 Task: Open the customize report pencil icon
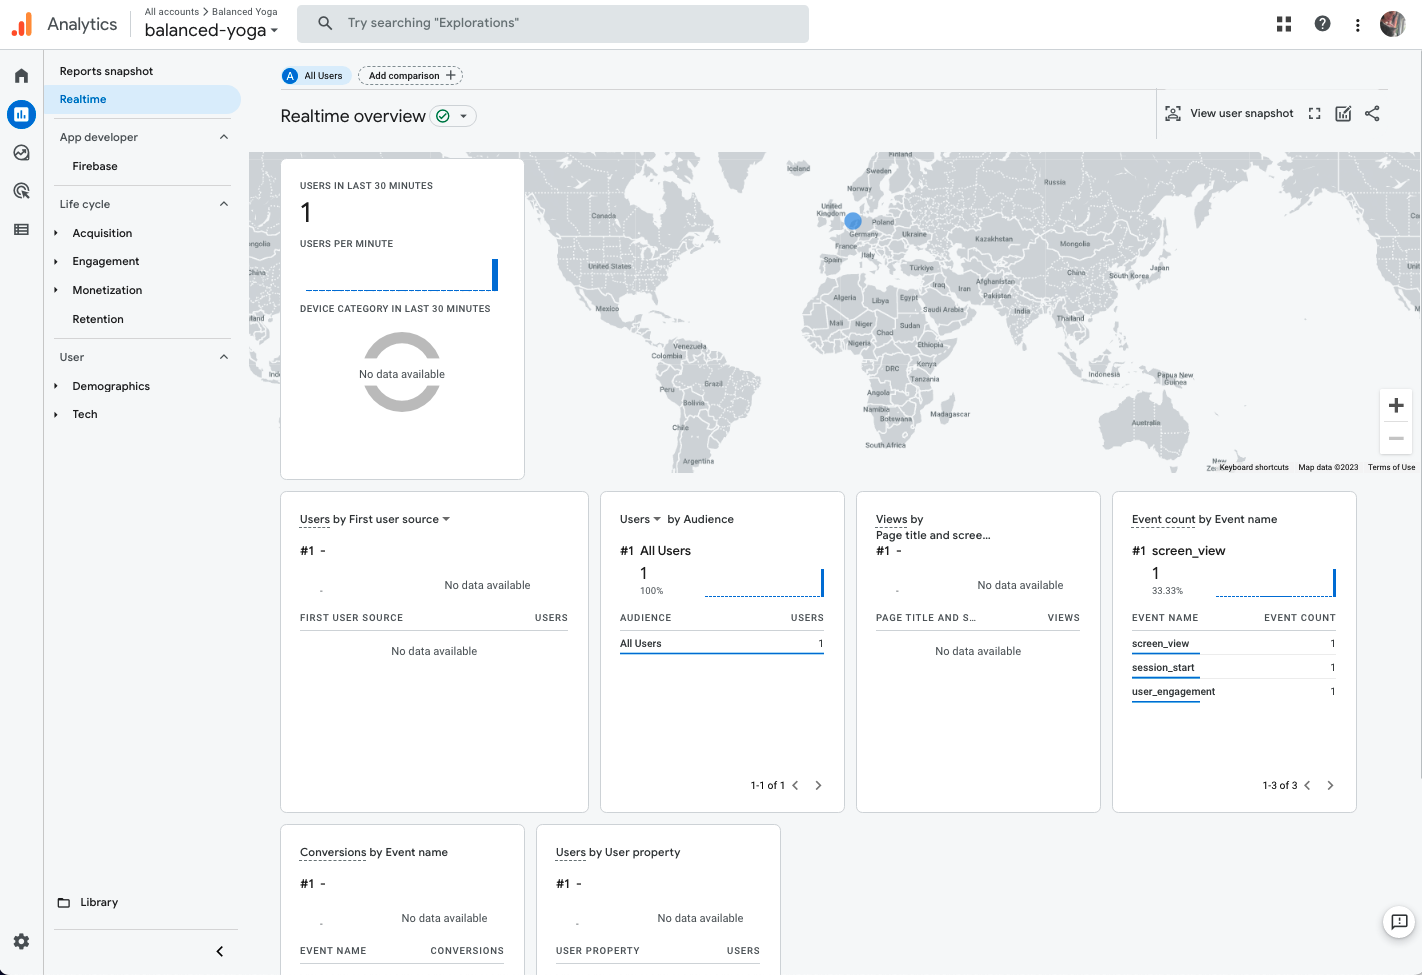(1343, 114)
